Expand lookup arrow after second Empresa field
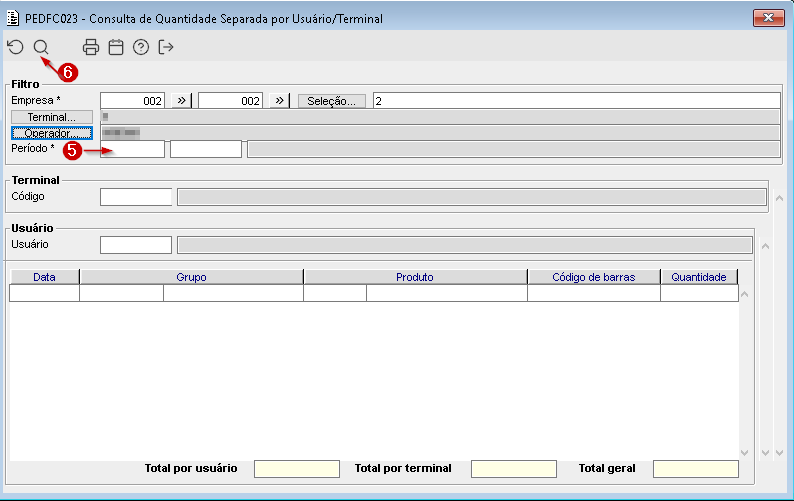The width and height of the screenshot is (794, 501). click(x=279, y=100)
